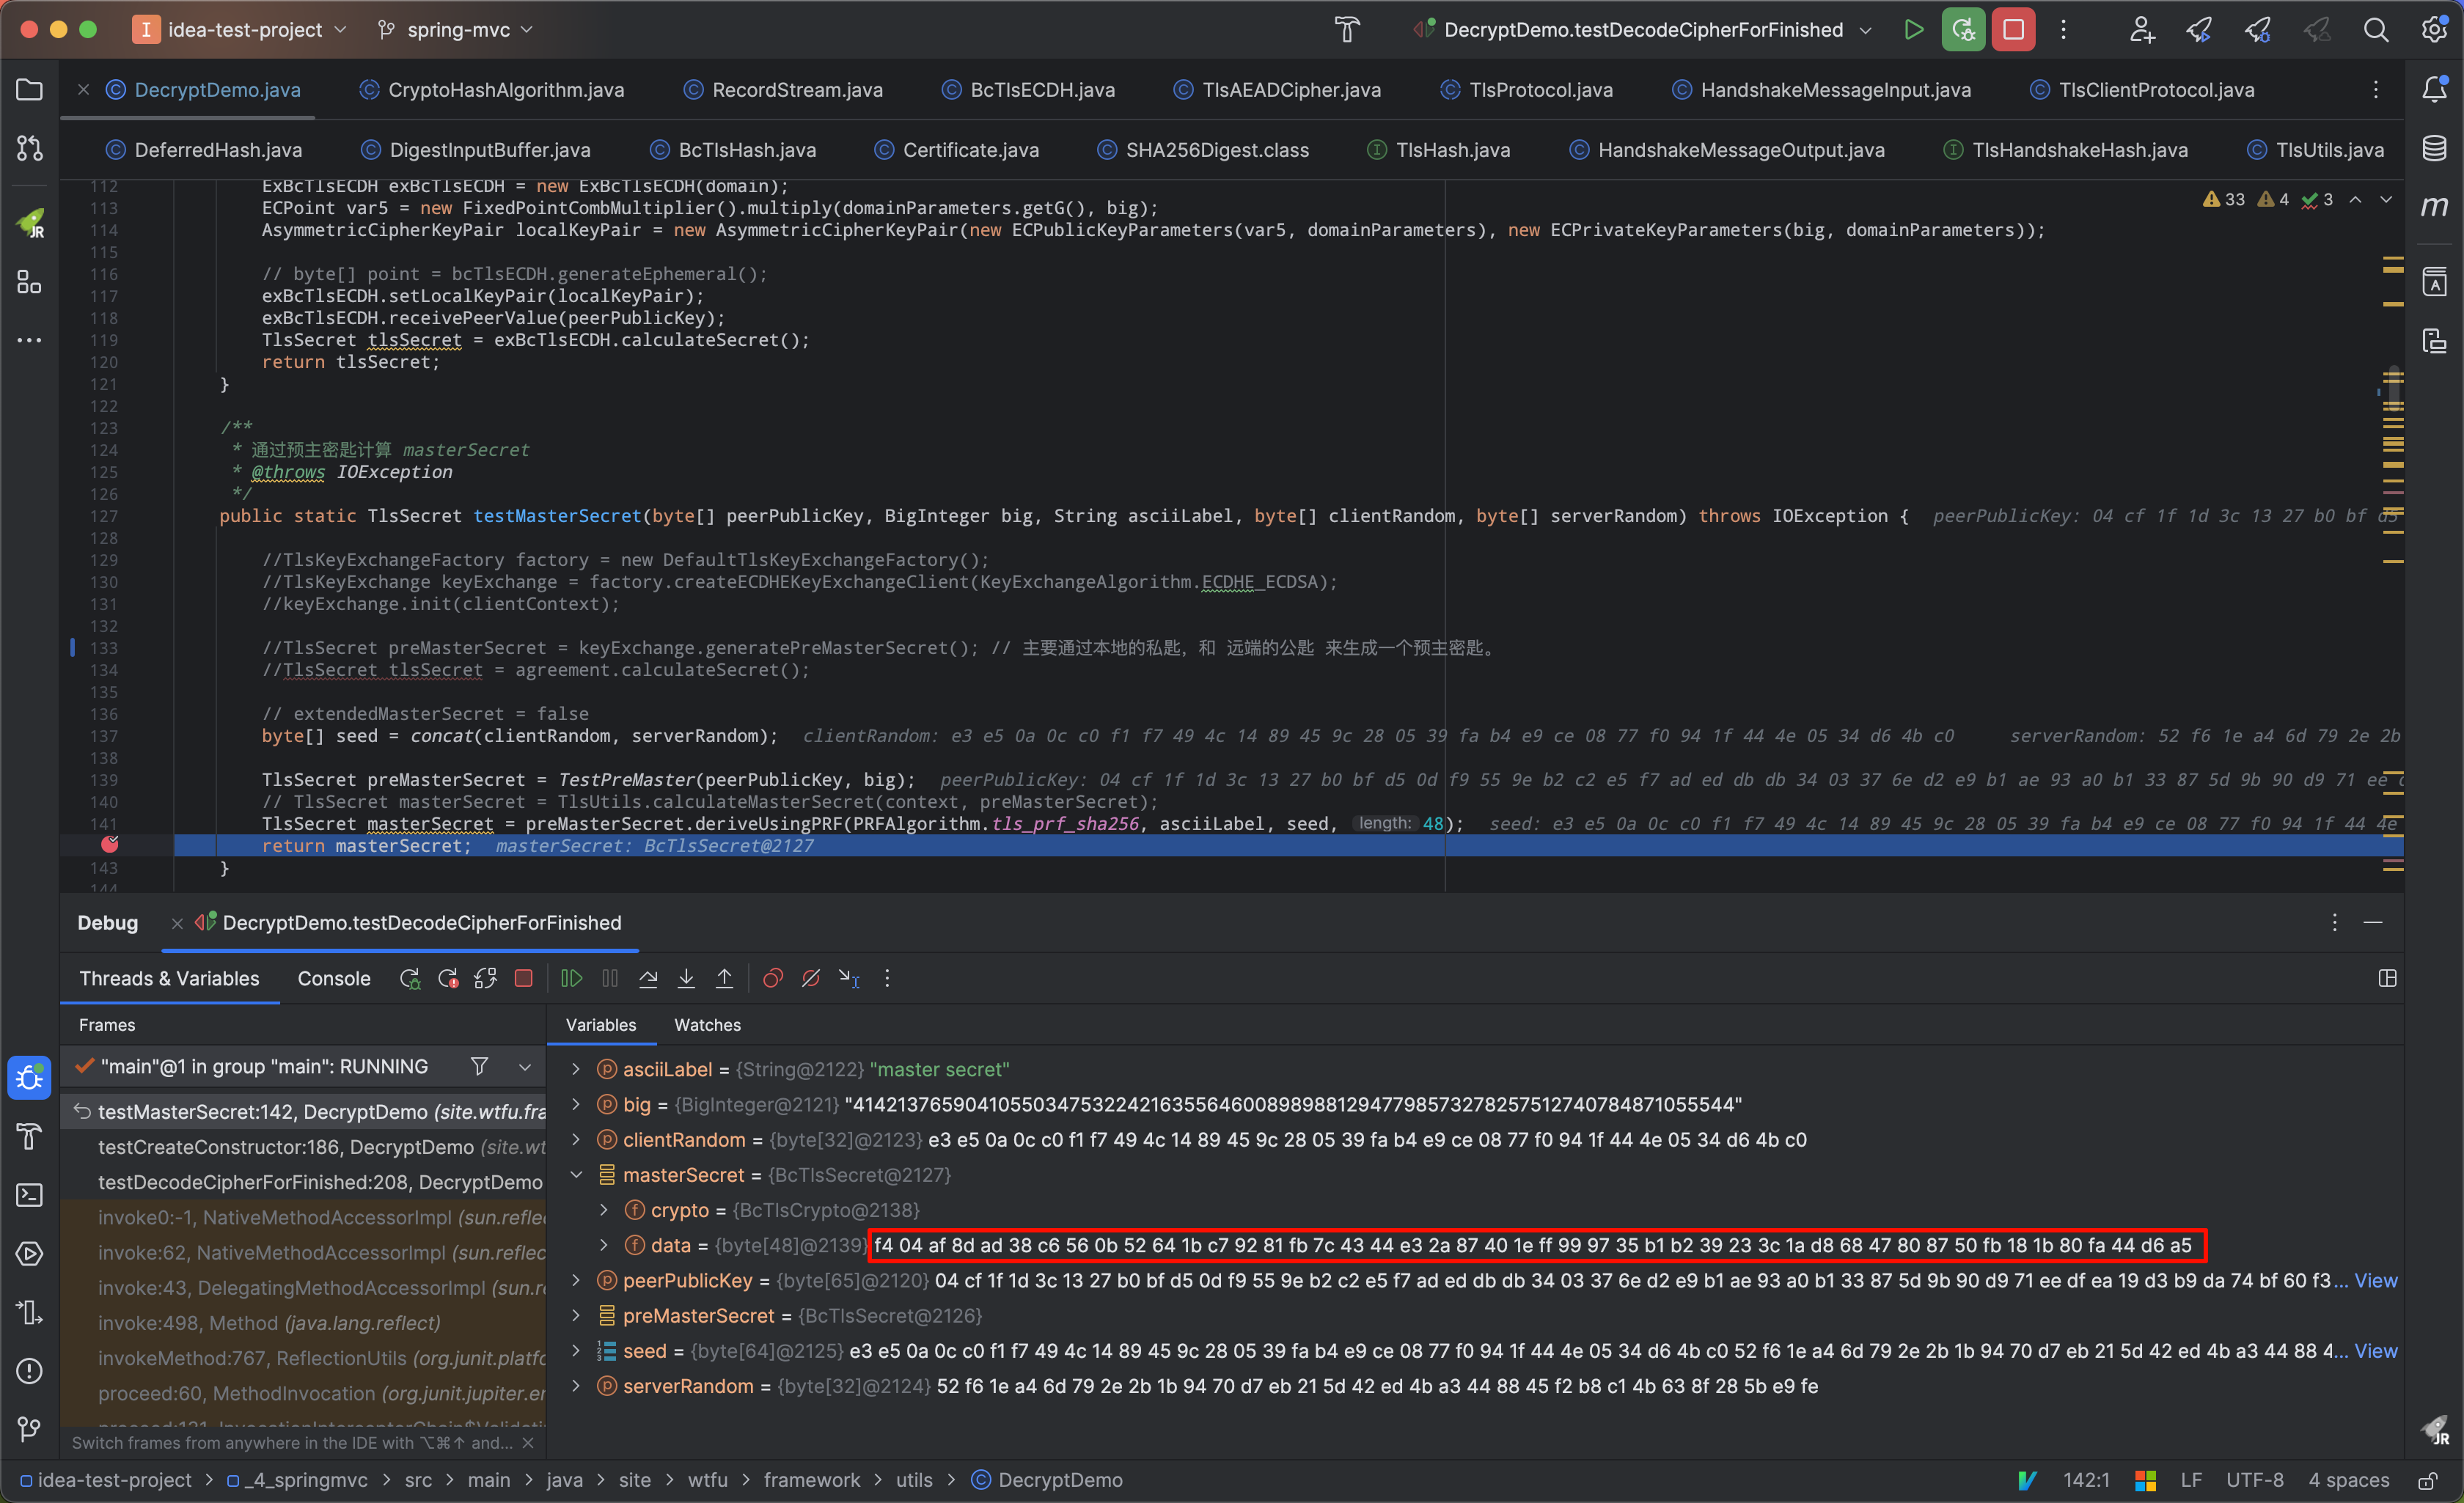Open the Maven tool window icon
The image size is (2464, 1503).
click(2434, 207)
